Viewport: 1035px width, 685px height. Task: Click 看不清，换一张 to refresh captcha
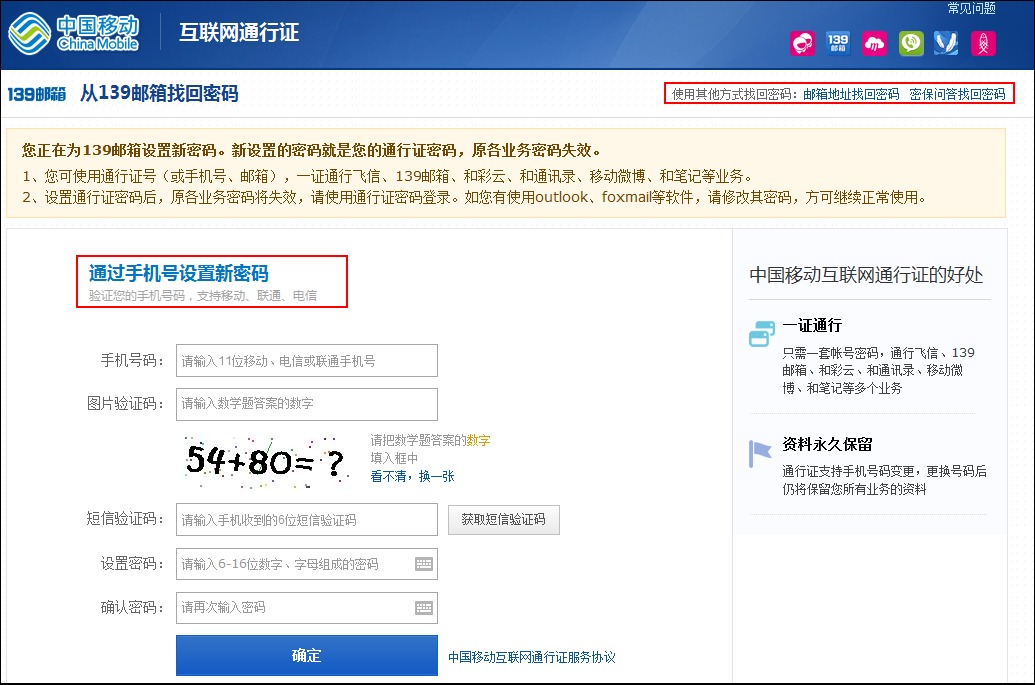[x=412, y=476]
